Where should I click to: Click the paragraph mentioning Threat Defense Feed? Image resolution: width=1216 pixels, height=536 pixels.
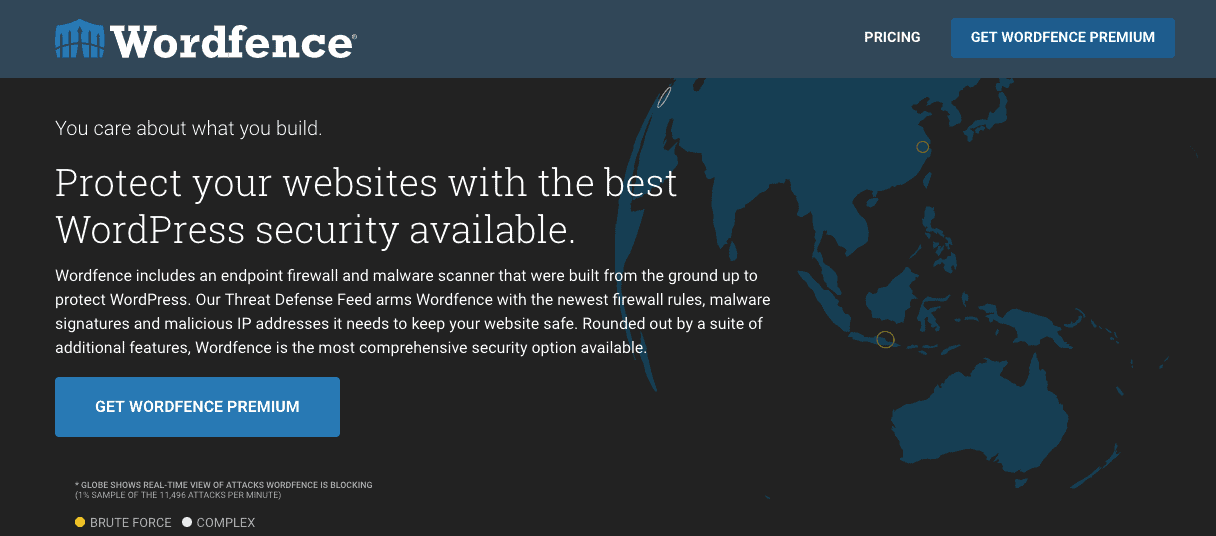pos(413,311)
